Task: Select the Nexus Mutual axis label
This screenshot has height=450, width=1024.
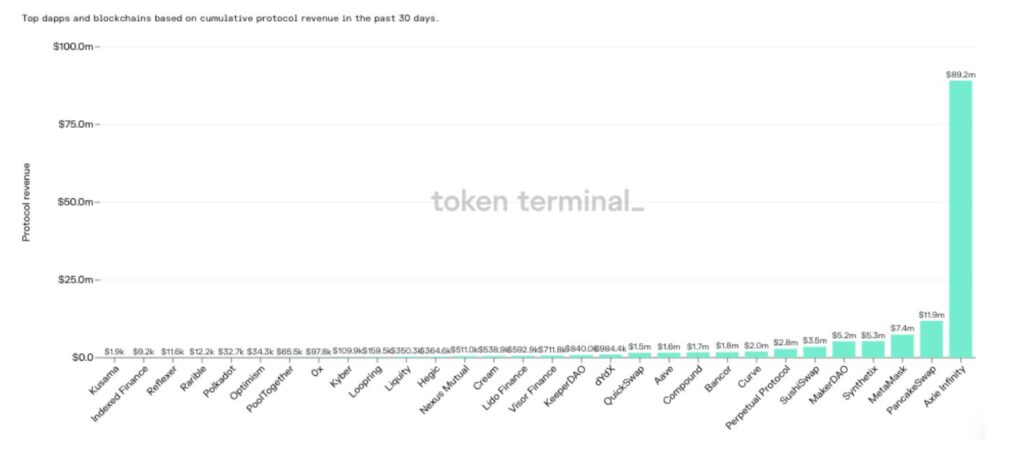Action: click(443, 390)
